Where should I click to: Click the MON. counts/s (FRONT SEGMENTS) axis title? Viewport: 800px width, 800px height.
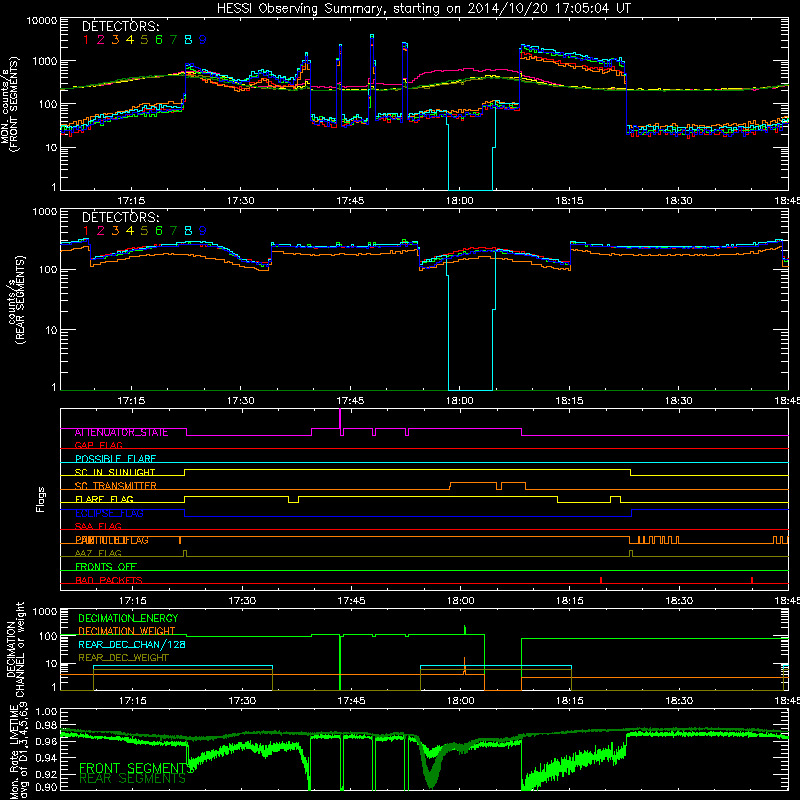coord(10,105)
